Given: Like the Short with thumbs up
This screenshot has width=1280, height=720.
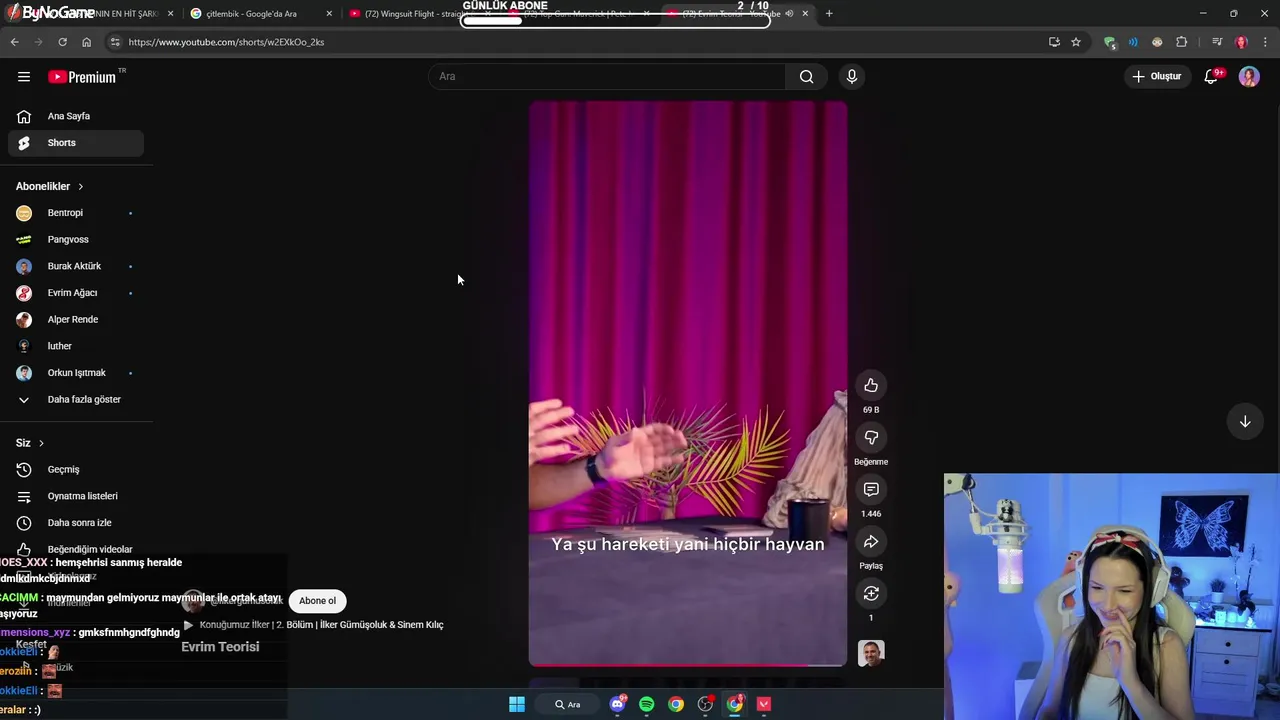Looking at the screenshot, I should (871, 386).
